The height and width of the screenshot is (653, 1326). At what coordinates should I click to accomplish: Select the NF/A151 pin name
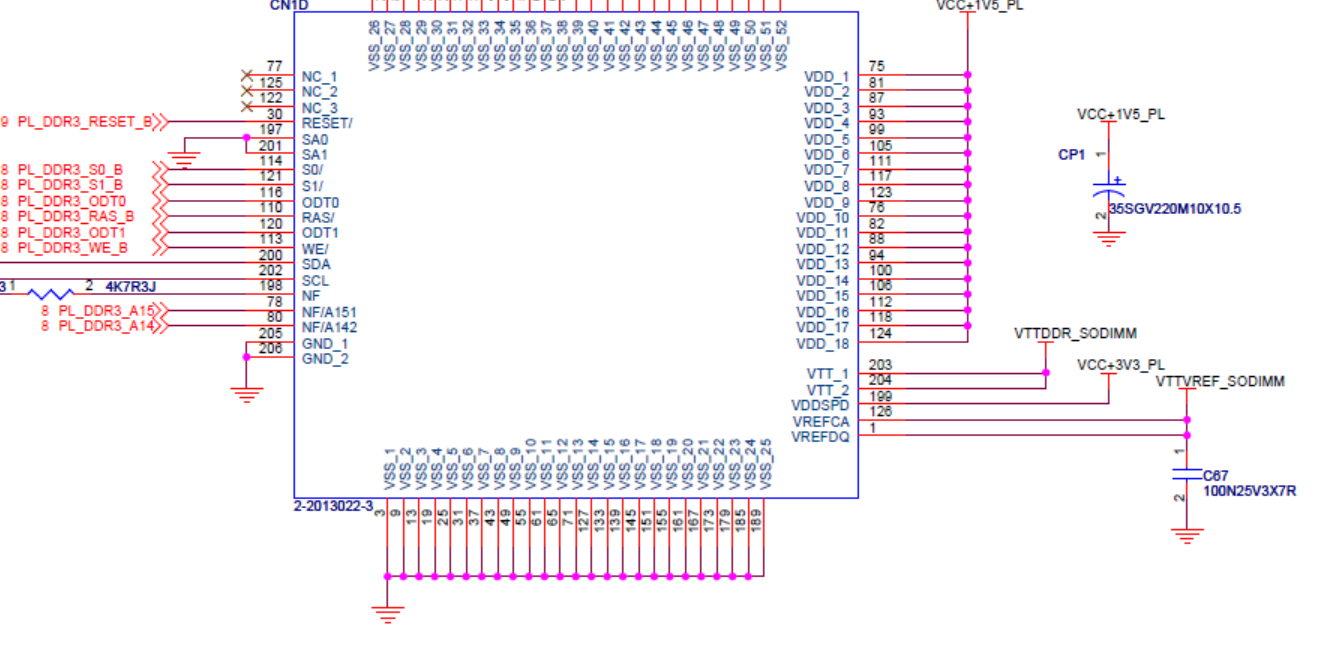[x=329, y=312]
